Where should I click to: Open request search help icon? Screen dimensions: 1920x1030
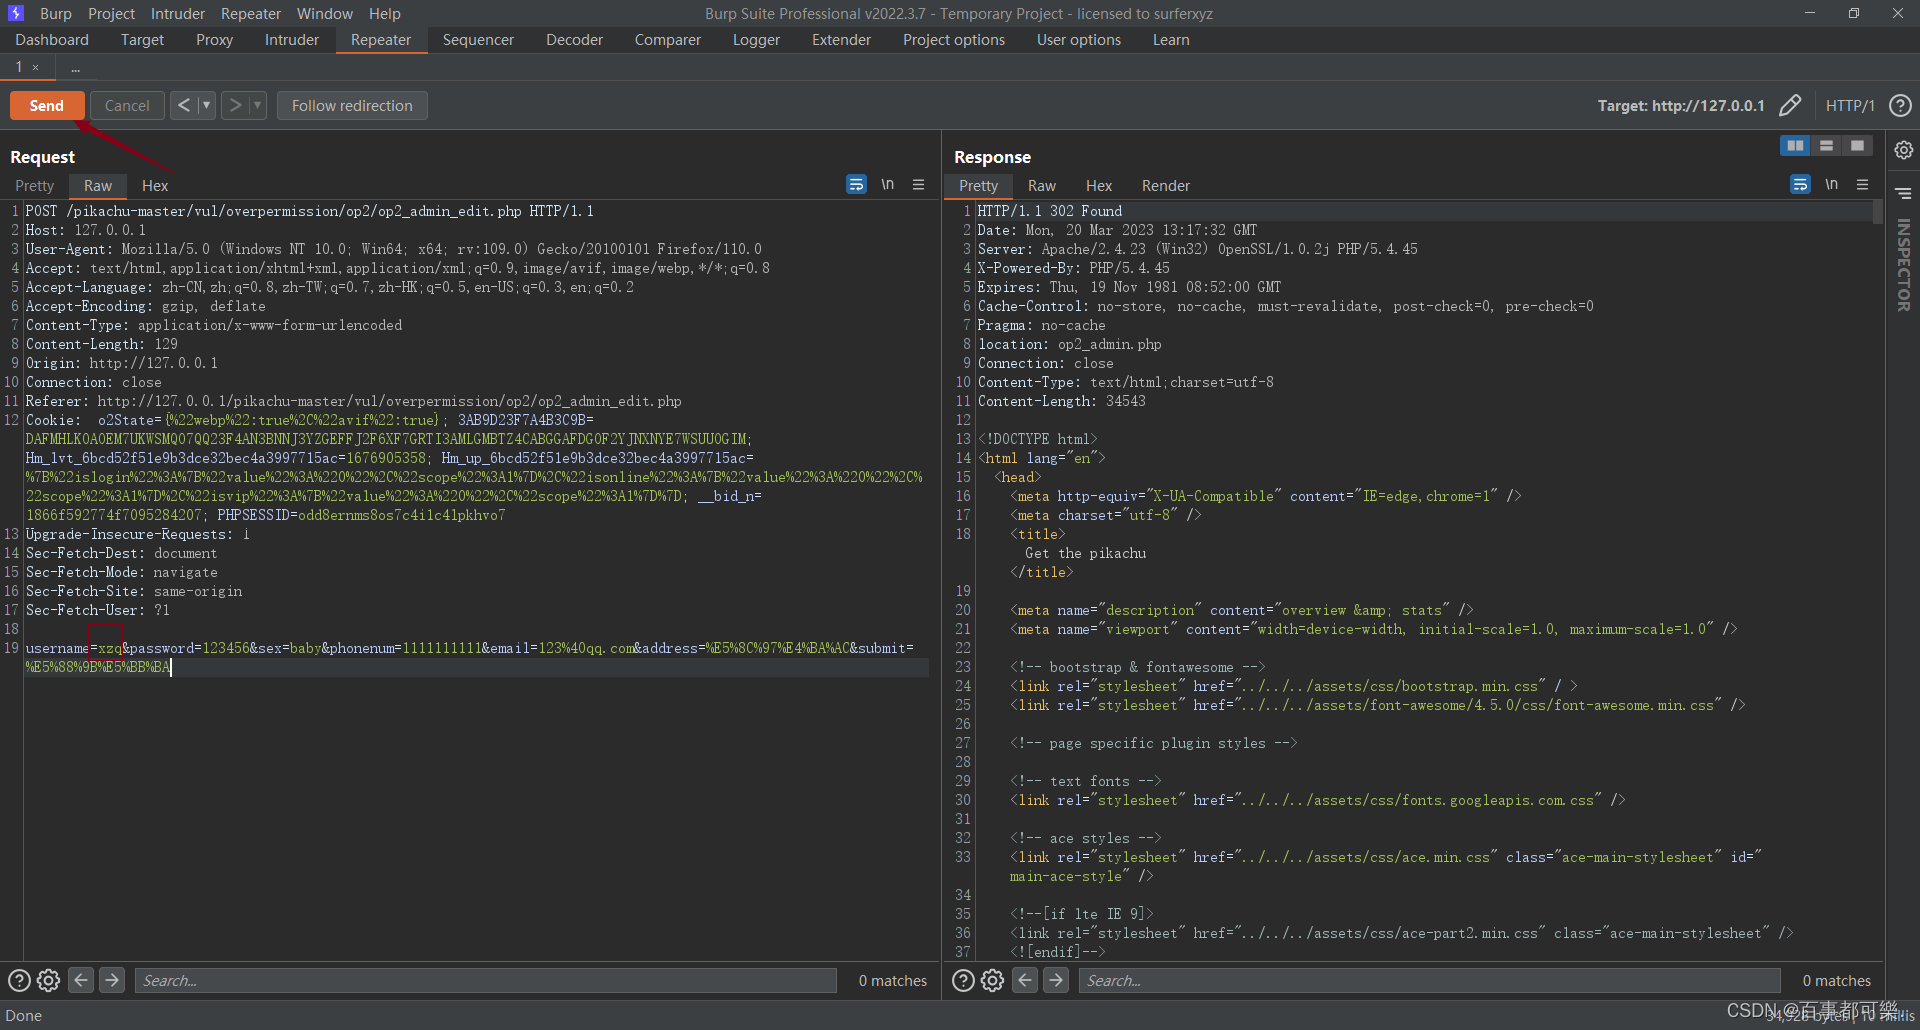point(19,981)
